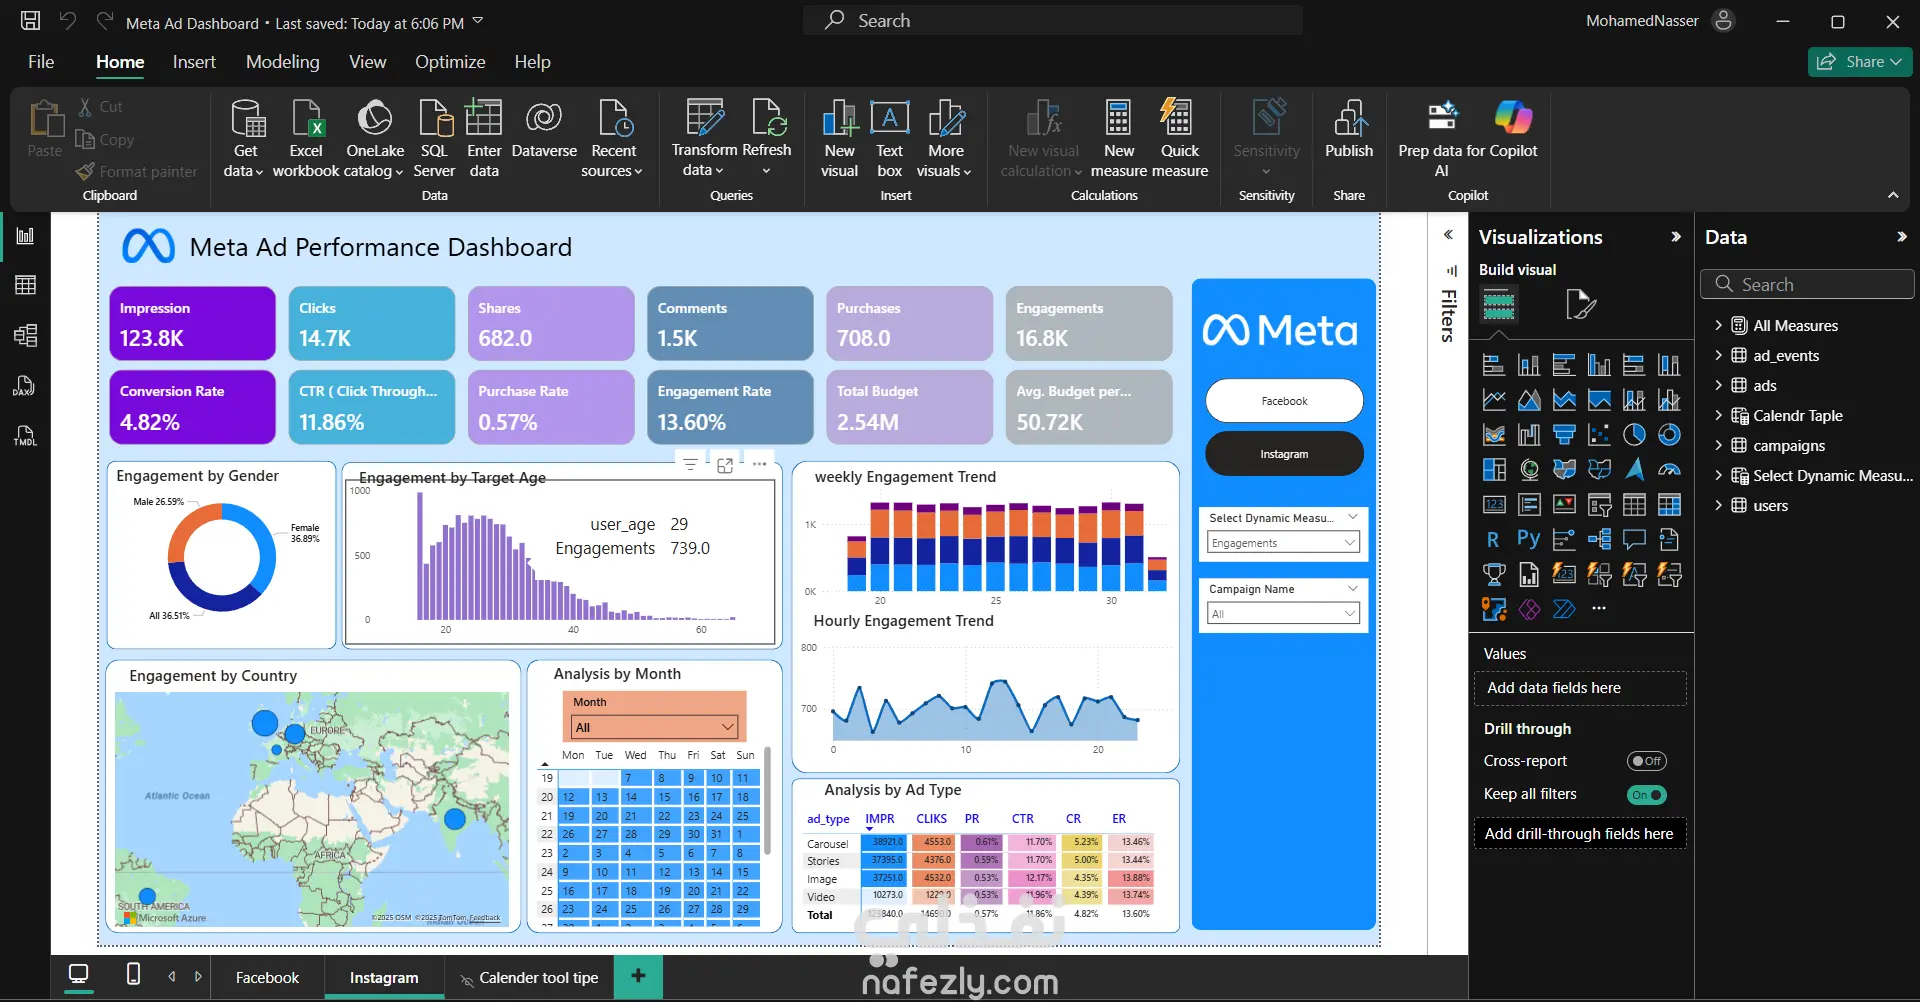Select the Line chart visualization
The height and width of the screenshot is (1002, 1920).
click(1493, 400)
